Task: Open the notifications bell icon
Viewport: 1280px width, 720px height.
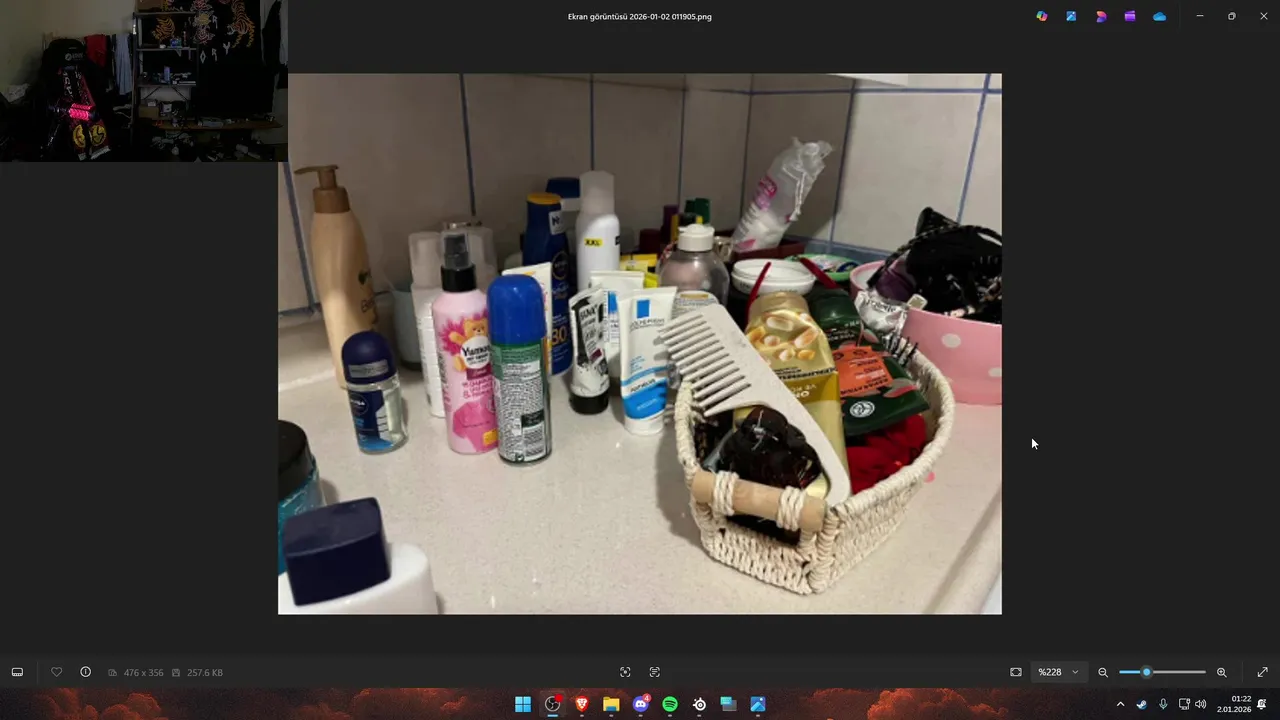Action: pos(1262,704)
